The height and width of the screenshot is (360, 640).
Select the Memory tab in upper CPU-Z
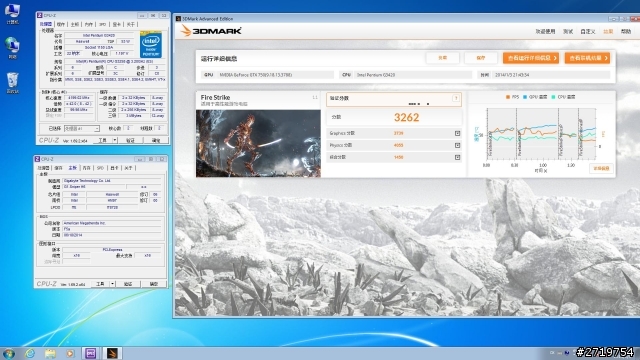[89, 24]
